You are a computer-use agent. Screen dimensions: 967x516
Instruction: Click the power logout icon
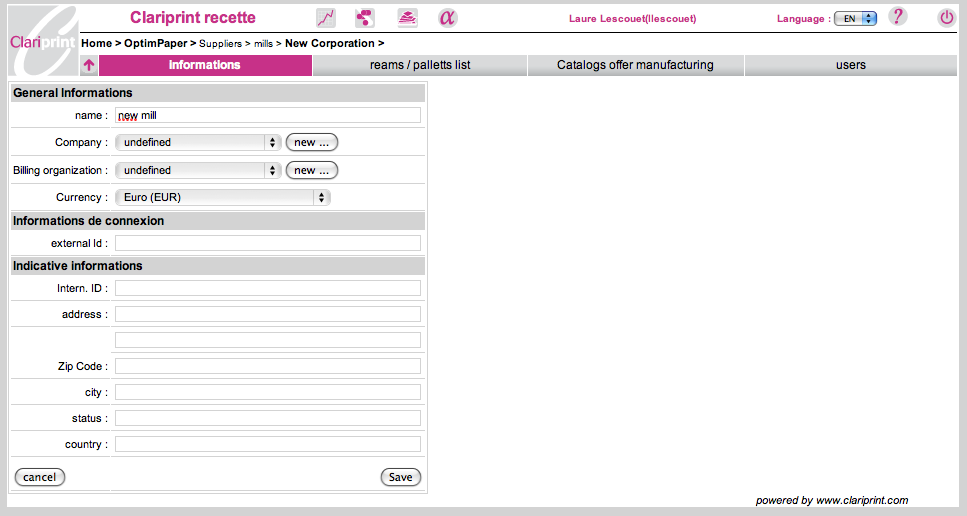[946, 18]
